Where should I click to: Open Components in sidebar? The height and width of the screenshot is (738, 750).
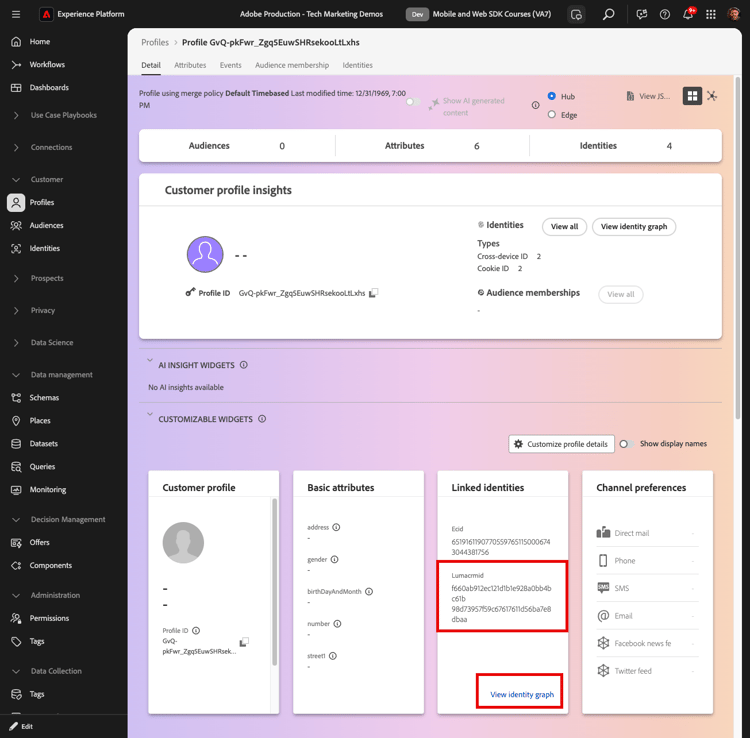click(50, 565)
